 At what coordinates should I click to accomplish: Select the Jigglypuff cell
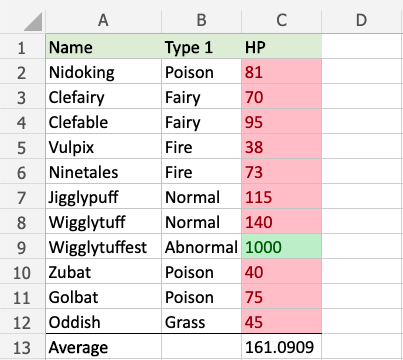coord(104,197)
